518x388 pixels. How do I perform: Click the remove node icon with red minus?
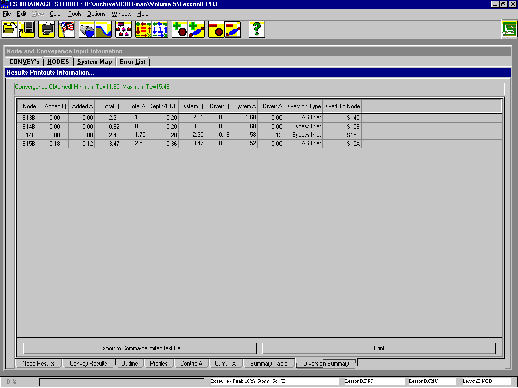(216, 29)
